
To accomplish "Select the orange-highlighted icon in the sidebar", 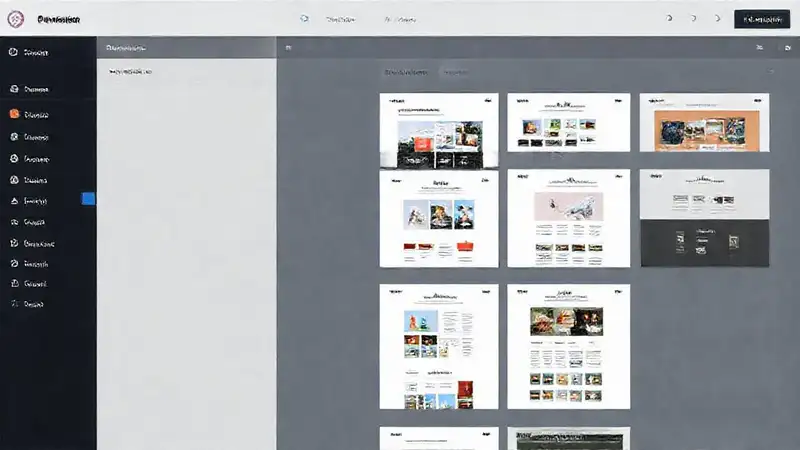I will [x=14, y=114].
